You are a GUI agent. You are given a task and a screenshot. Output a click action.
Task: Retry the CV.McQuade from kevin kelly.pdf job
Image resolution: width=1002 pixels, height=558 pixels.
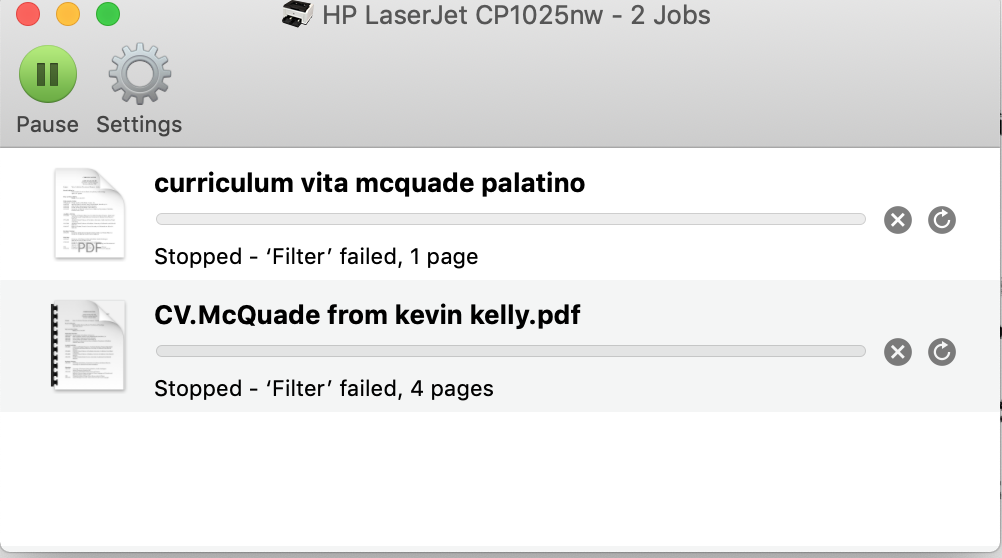942,352
